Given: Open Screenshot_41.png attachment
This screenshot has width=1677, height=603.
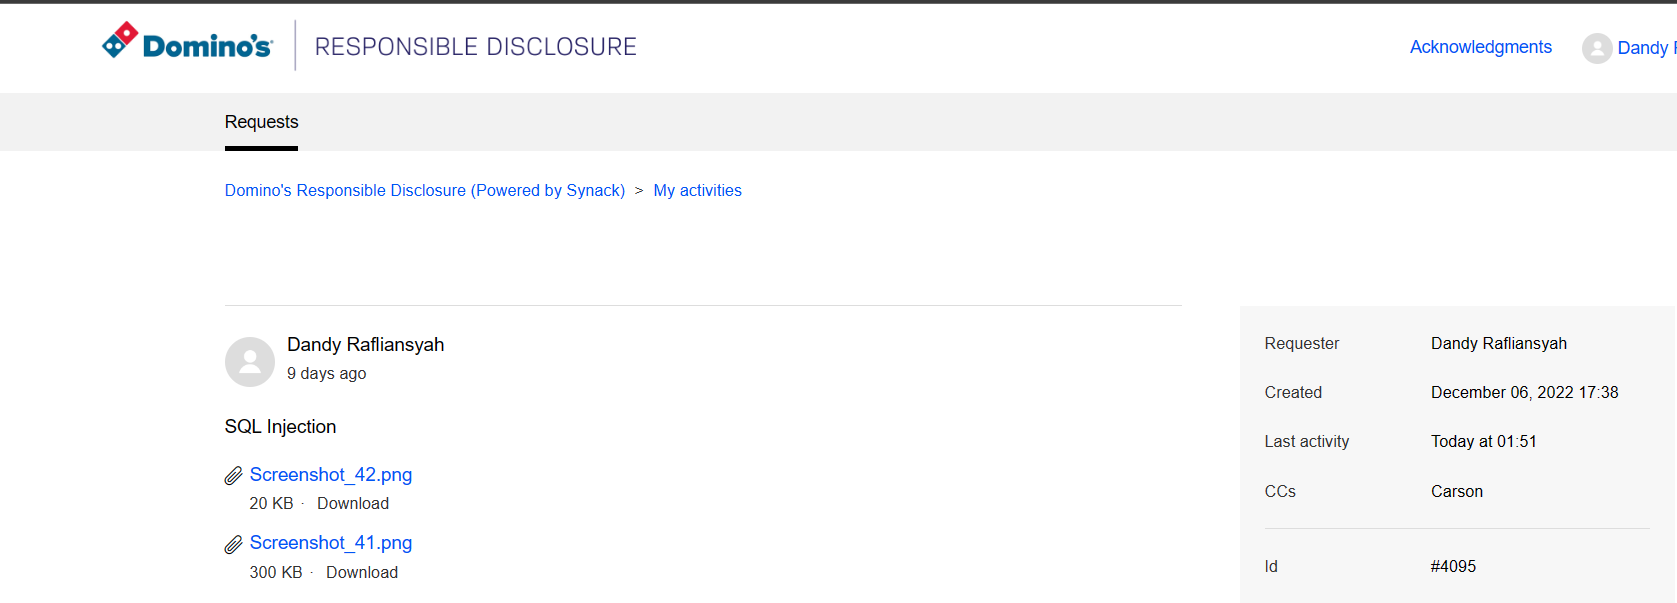Looking at the screenshot, I should coord(331,543).
